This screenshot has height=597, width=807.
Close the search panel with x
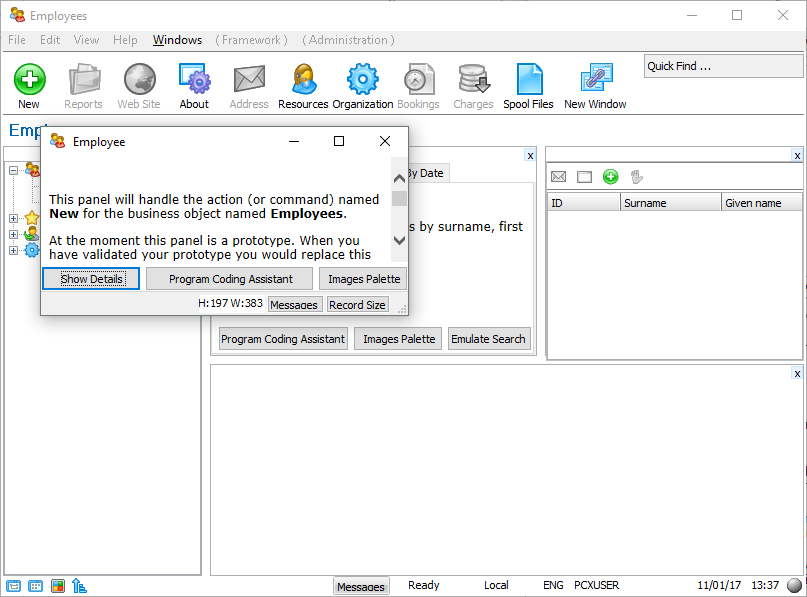pos(530,155)
